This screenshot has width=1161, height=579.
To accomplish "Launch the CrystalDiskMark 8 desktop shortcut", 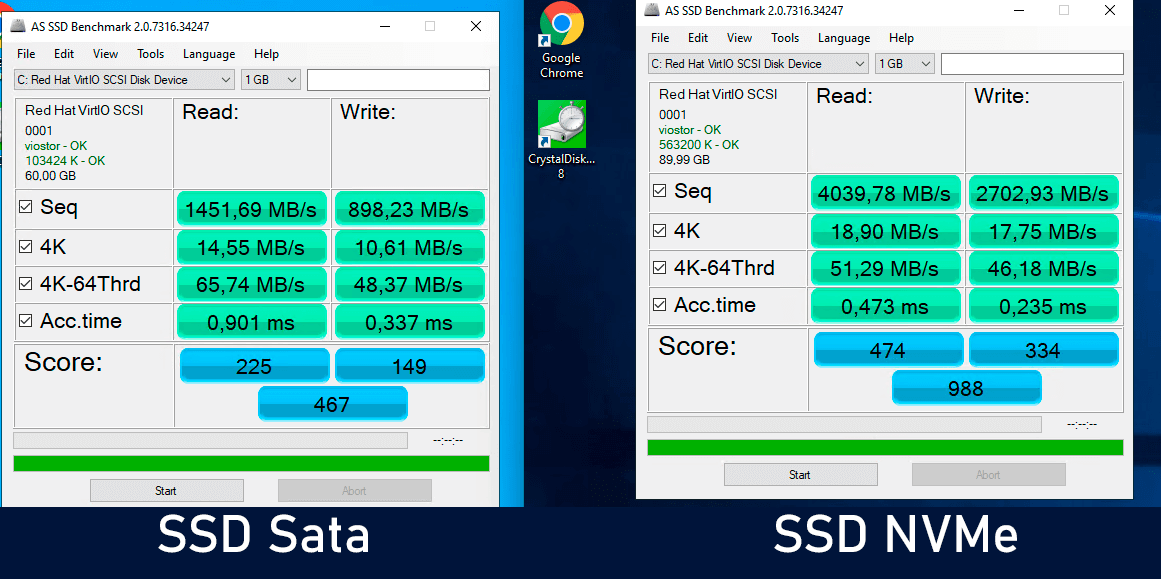I will pos(561,140).
